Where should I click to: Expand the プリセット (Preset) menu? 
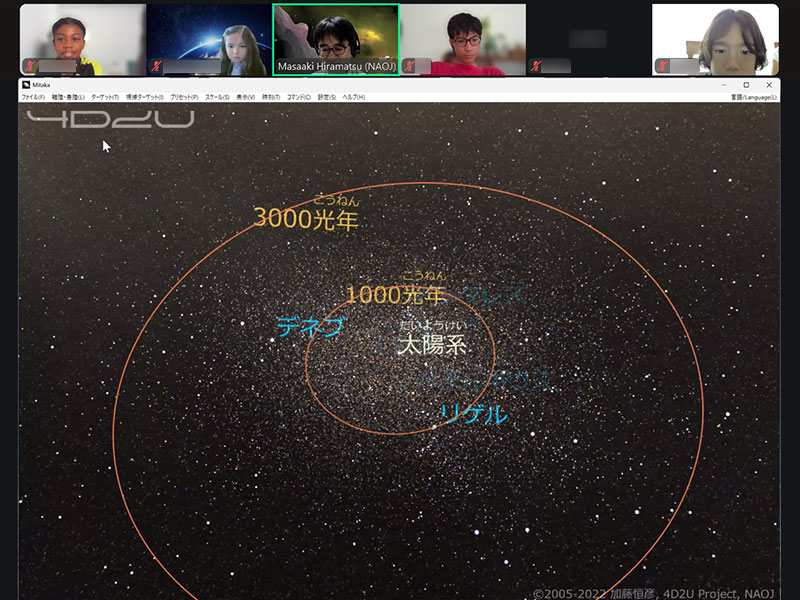pos(185,97)
